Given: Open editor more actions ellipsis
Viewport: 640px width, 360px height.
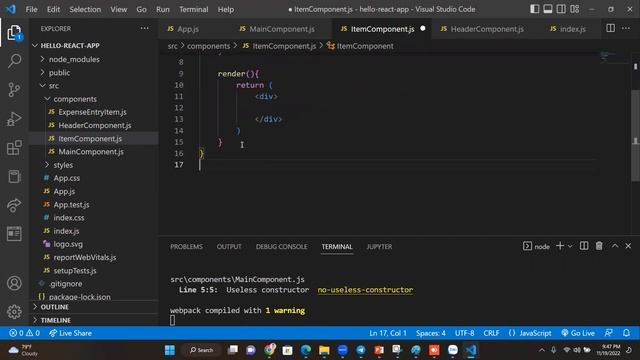Looking at the screenshot, I should point(626,28).
